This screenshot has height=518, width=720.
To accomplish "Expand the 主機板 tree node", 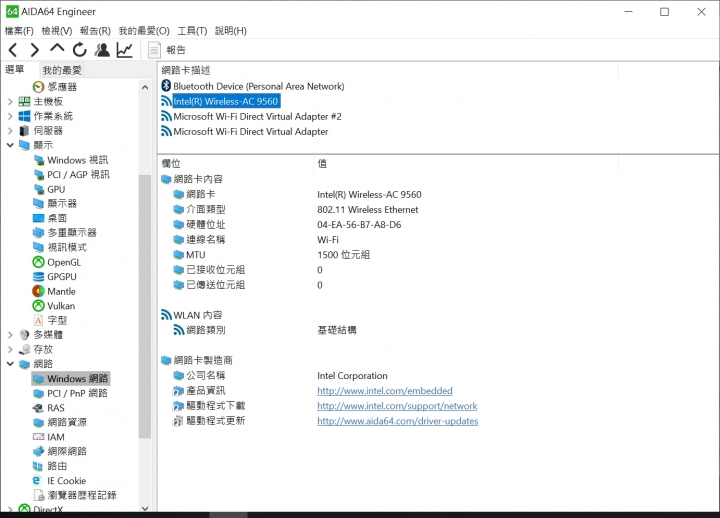I will [x=10, y=101].
